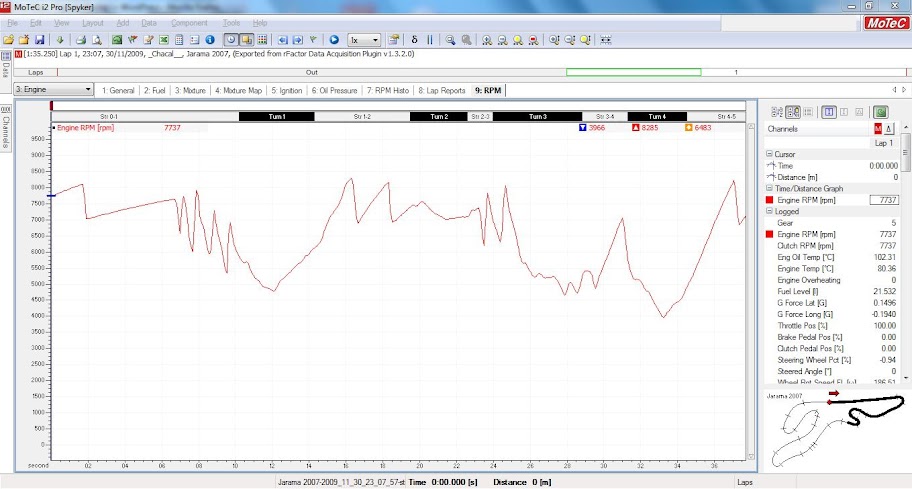The width and height of the screenshot is (912, 489).
Task: Click the maximum value 8285 marker
Action: click(645, 128)
